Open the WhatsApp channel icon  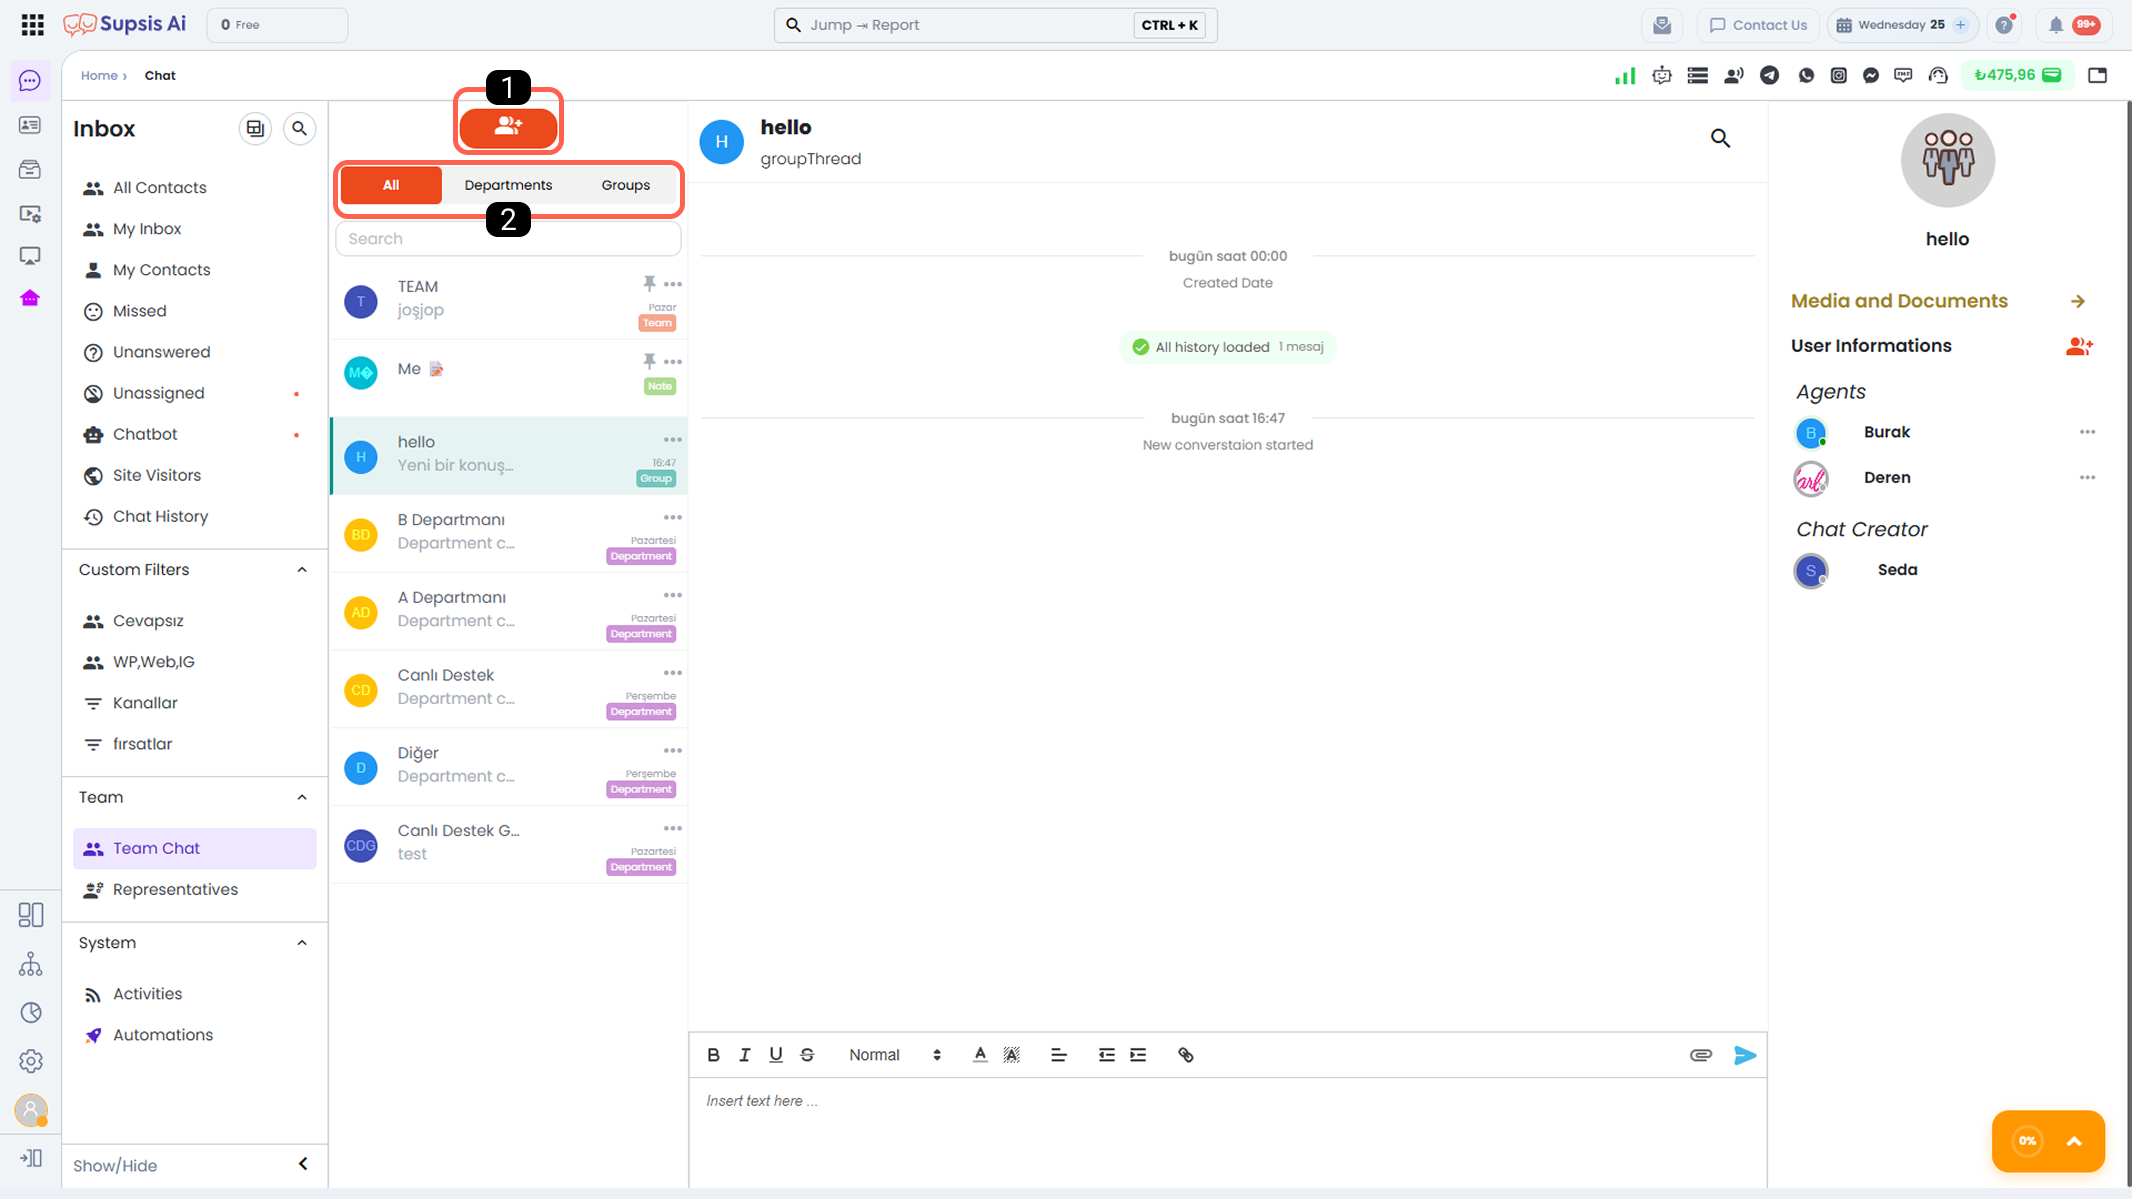point(1806,75)
